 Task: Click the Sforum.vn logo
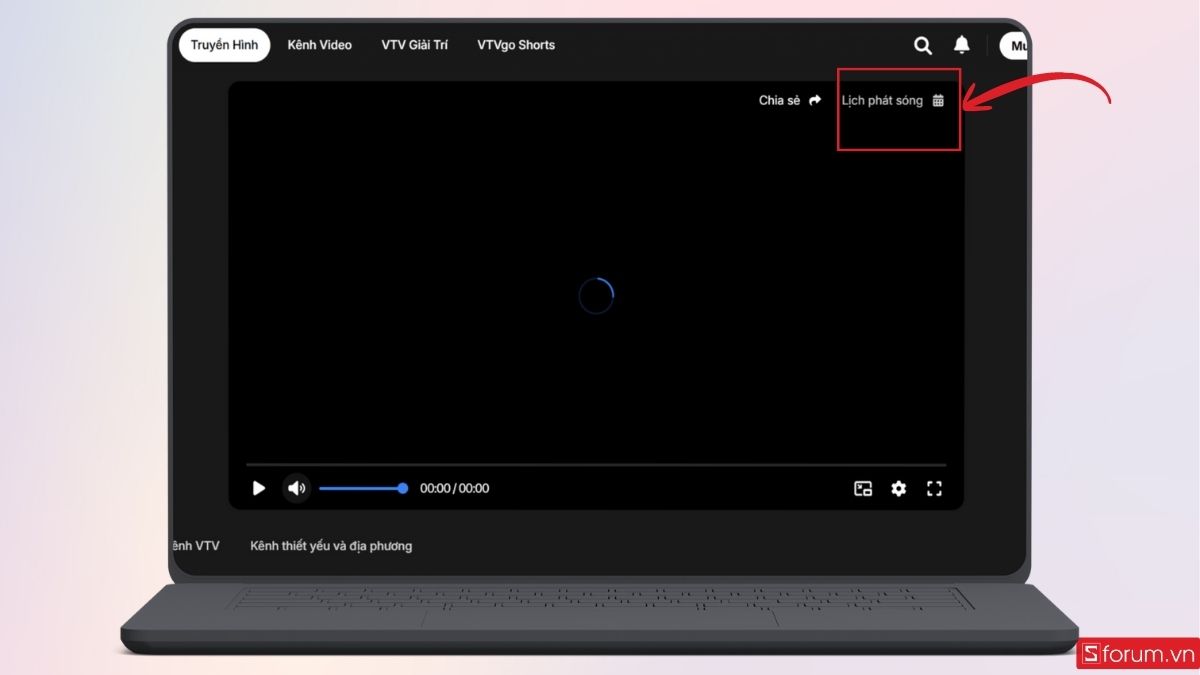pos(1138,655)
